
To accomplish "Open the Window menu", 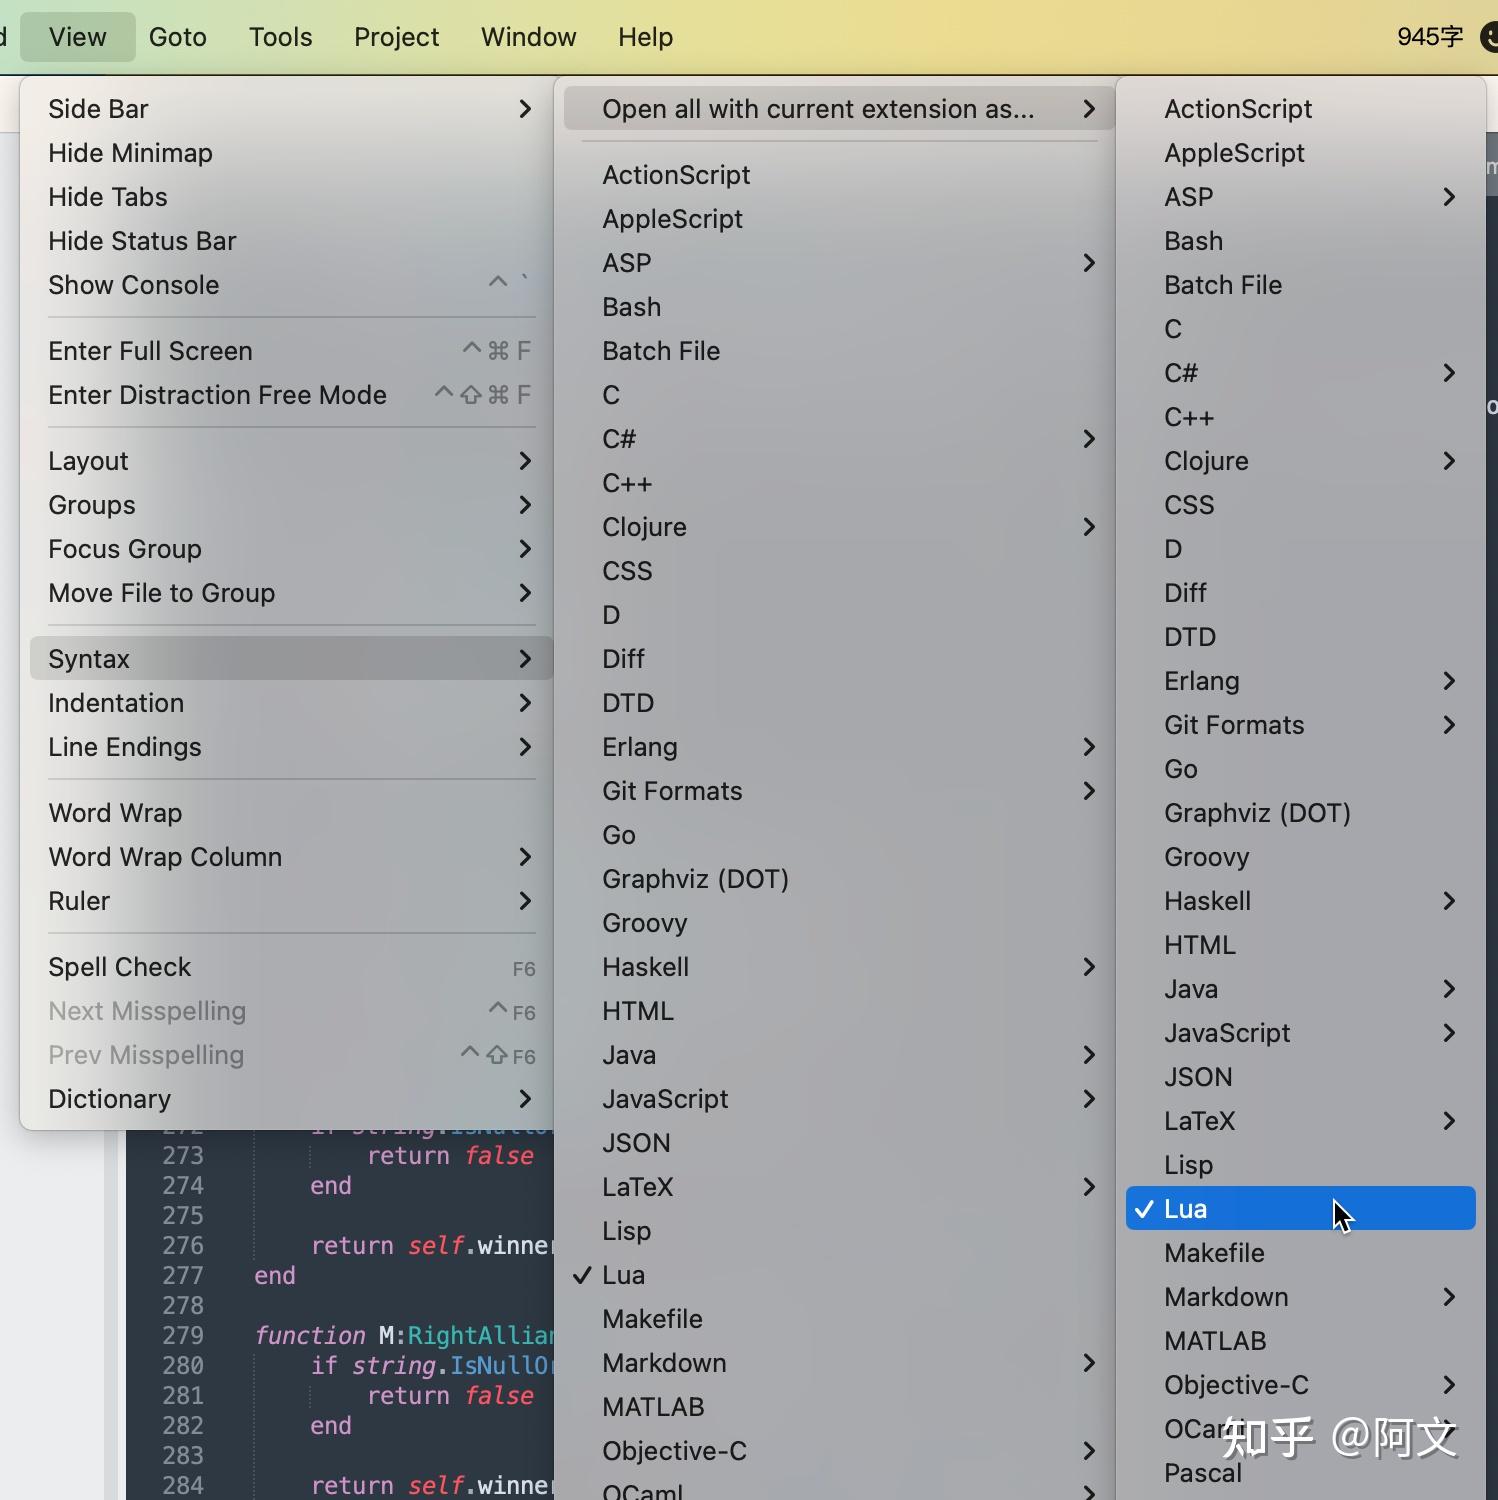I will click(x=528, y=37).
